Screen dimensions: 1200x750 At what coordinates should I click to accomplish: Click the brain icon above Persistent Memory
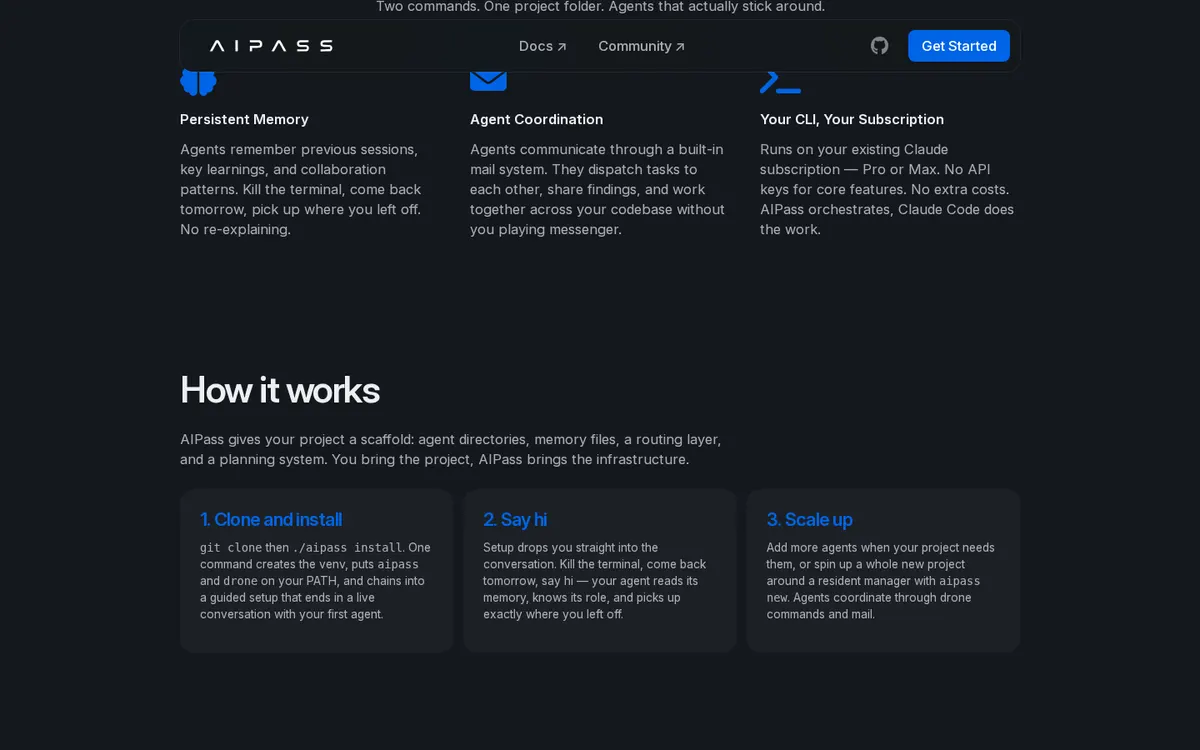coord(198,83)
